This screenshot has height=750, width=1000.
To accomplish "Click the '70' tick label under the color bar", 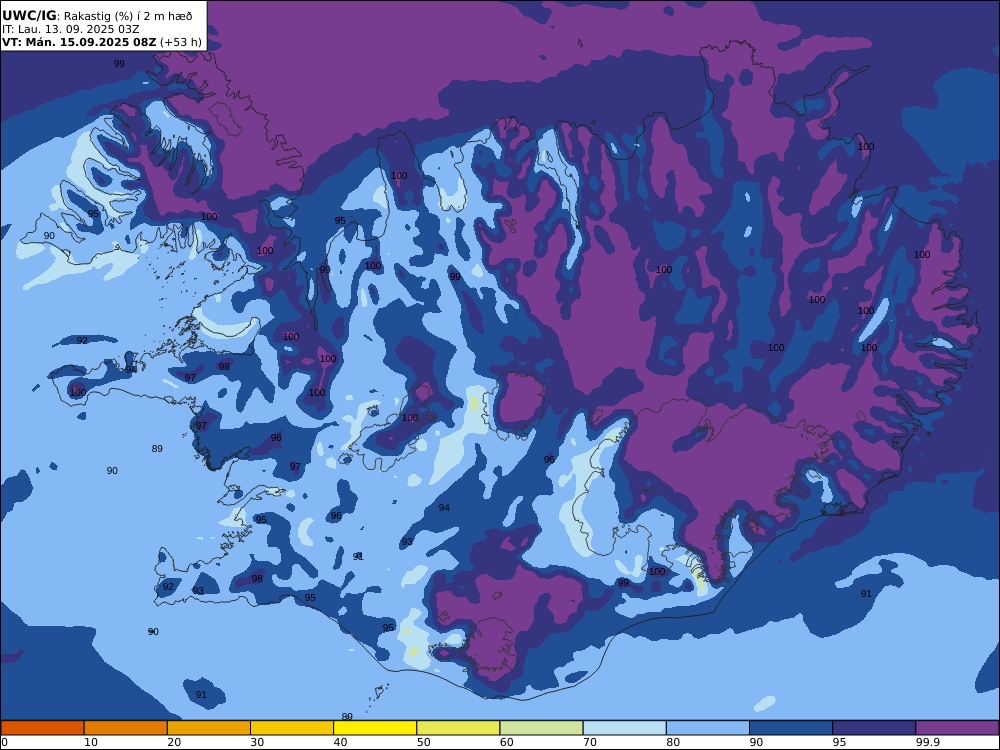I will [x=590, y=742].
